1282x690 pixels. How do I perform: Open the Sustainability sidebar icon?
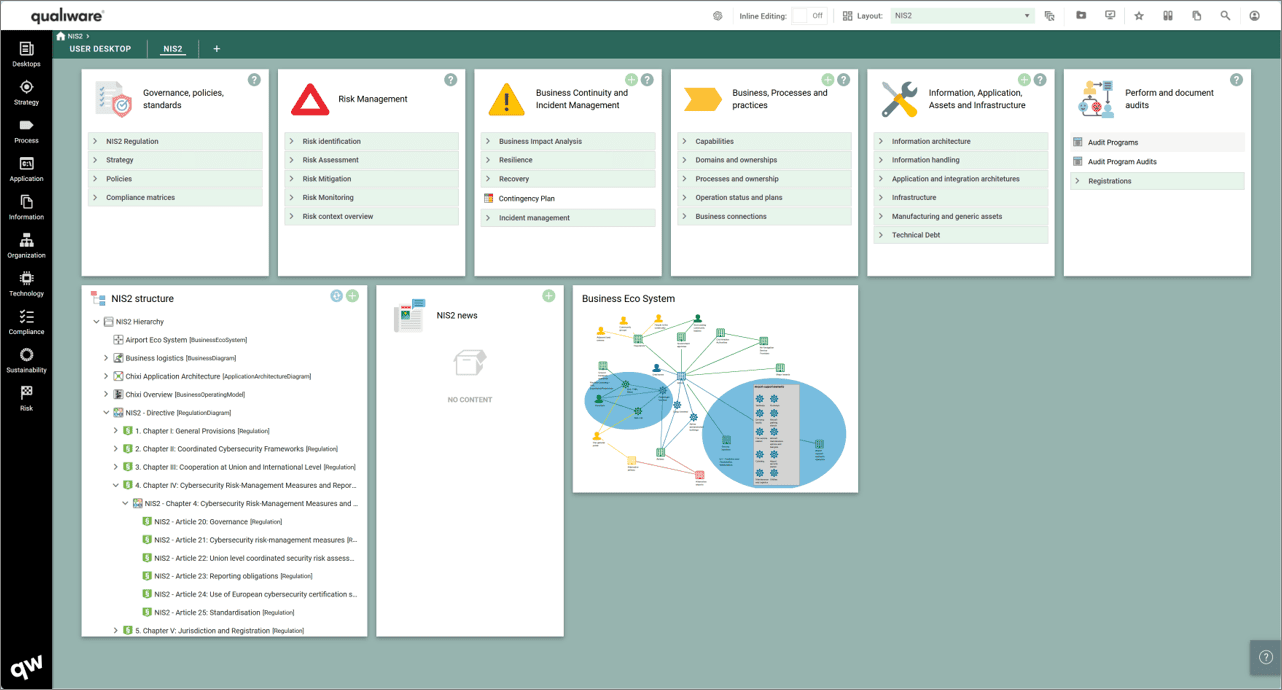tap(26, 360)
